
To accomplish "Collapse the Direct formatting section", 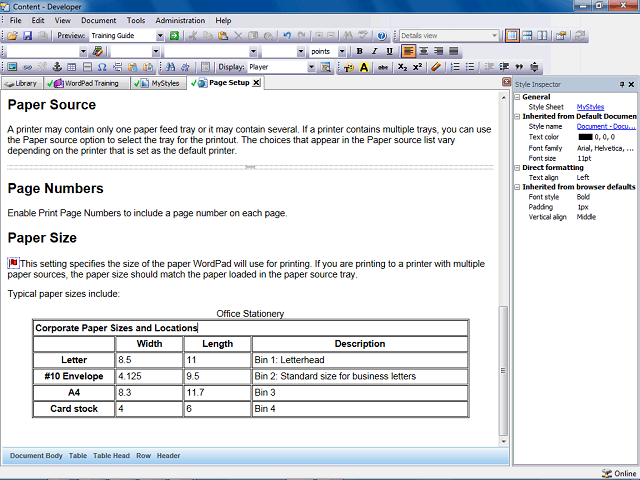I will pyautogui.click(x=517, y=168).
